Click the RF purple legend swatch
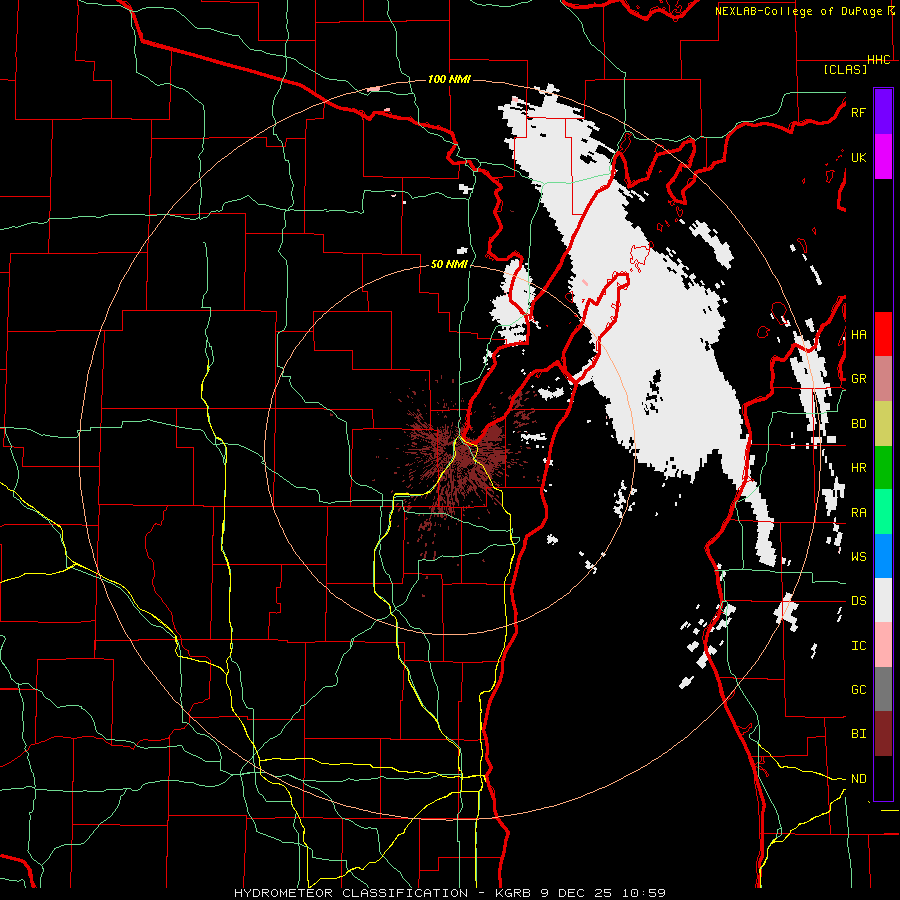The height and width of the screenshot is (900, 900). [883, 112]
